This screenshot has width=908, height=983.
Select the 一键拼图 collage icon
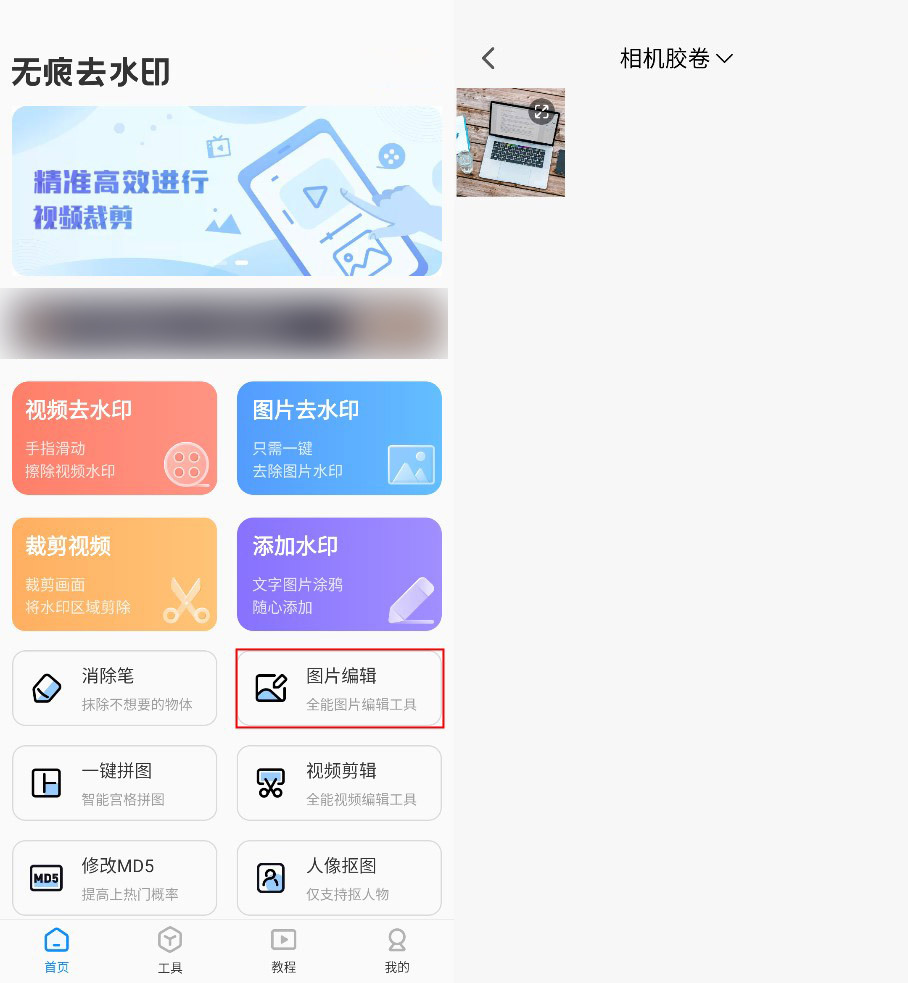coord(46,783)
